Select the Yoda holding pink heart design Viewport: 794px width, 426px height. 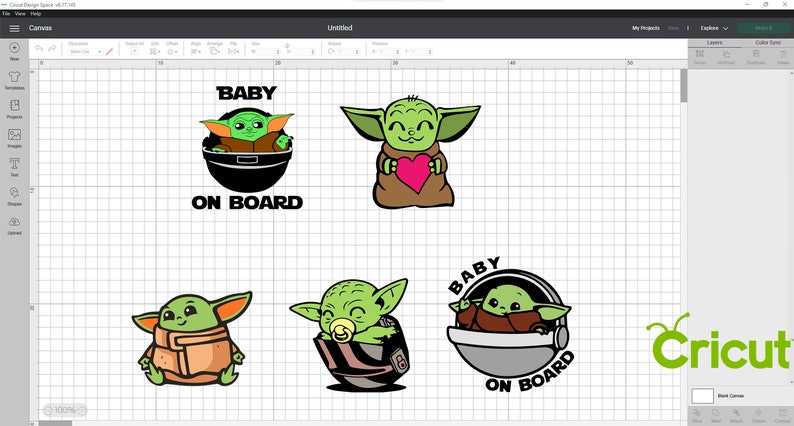pyautogui.click(x=411, y=151)
